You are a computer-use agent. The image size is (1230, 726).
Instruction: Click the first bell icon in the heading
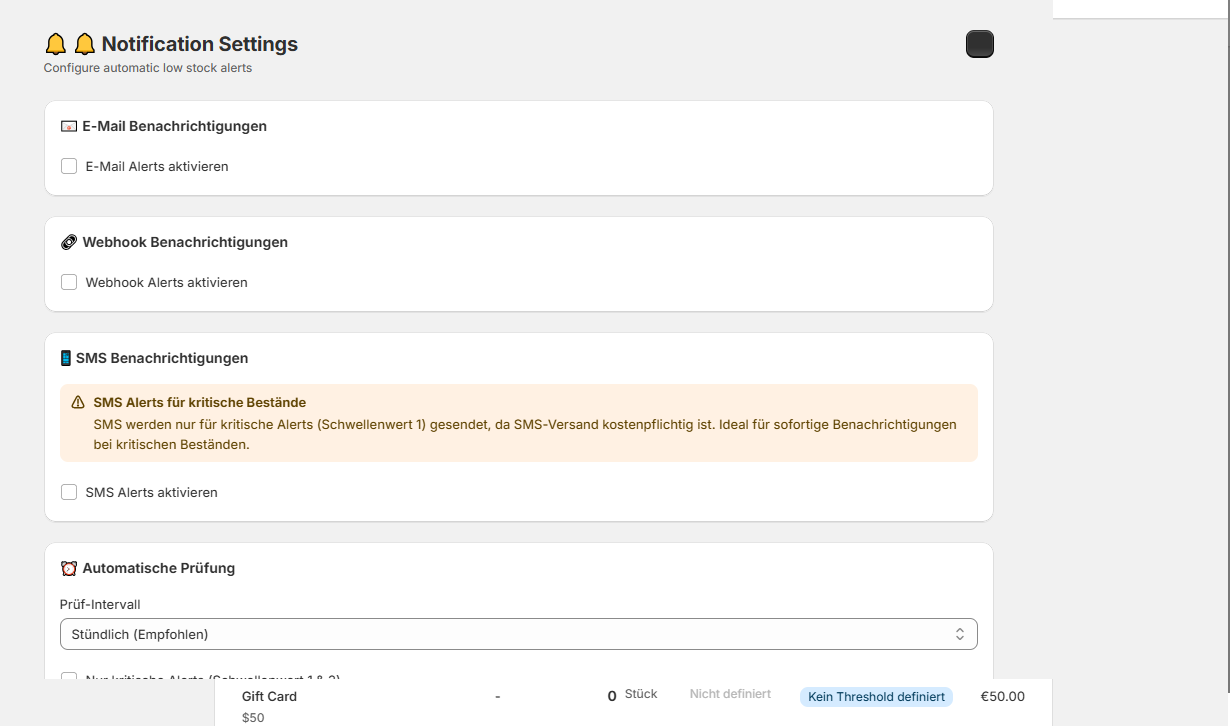(x=56, y=44)
